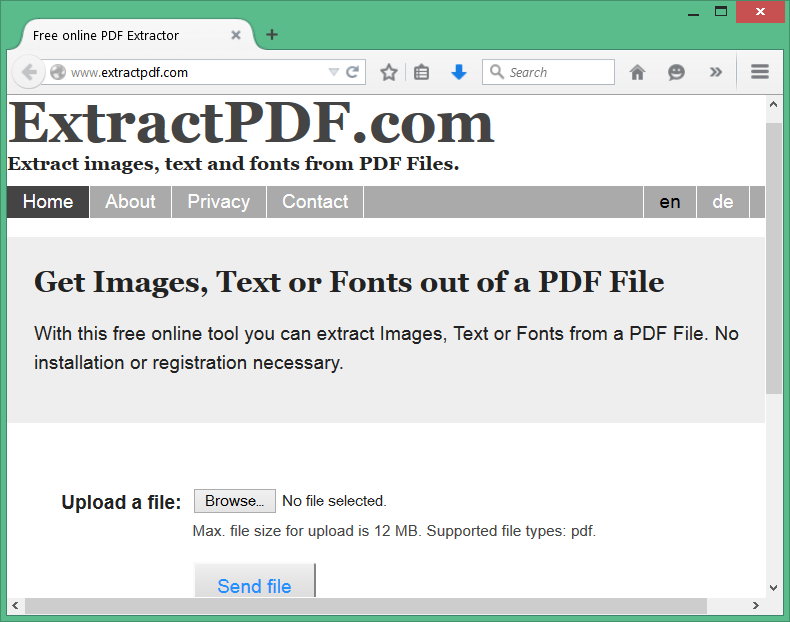The height and width of the screenshot is (622, 790).
Task: Click the max file size hint text
Action: coord(394,531)
